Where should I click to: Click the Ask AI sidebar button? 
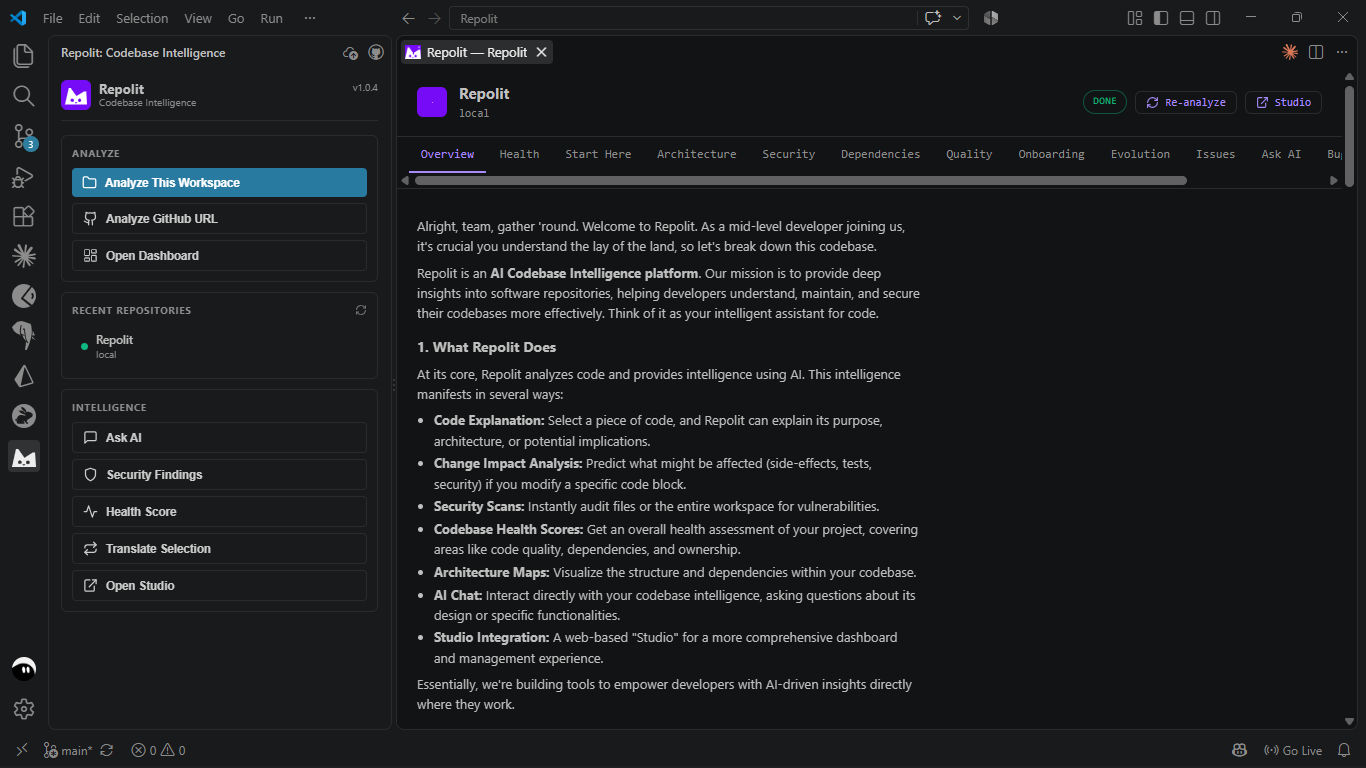[219, 438]
